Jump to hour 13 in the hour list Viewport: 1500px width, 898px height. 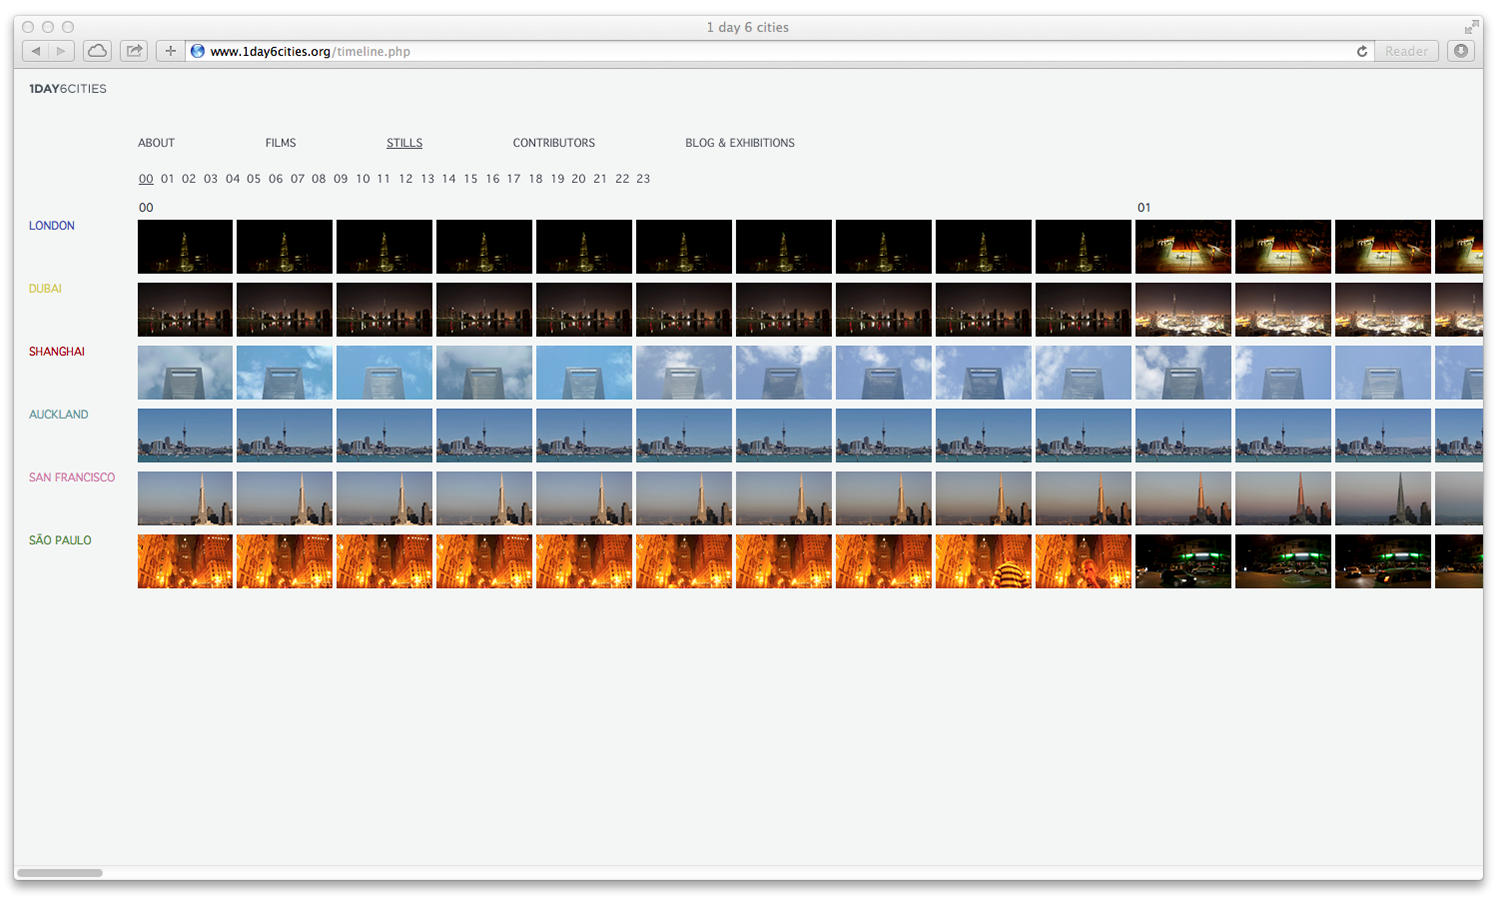point(427,179)
